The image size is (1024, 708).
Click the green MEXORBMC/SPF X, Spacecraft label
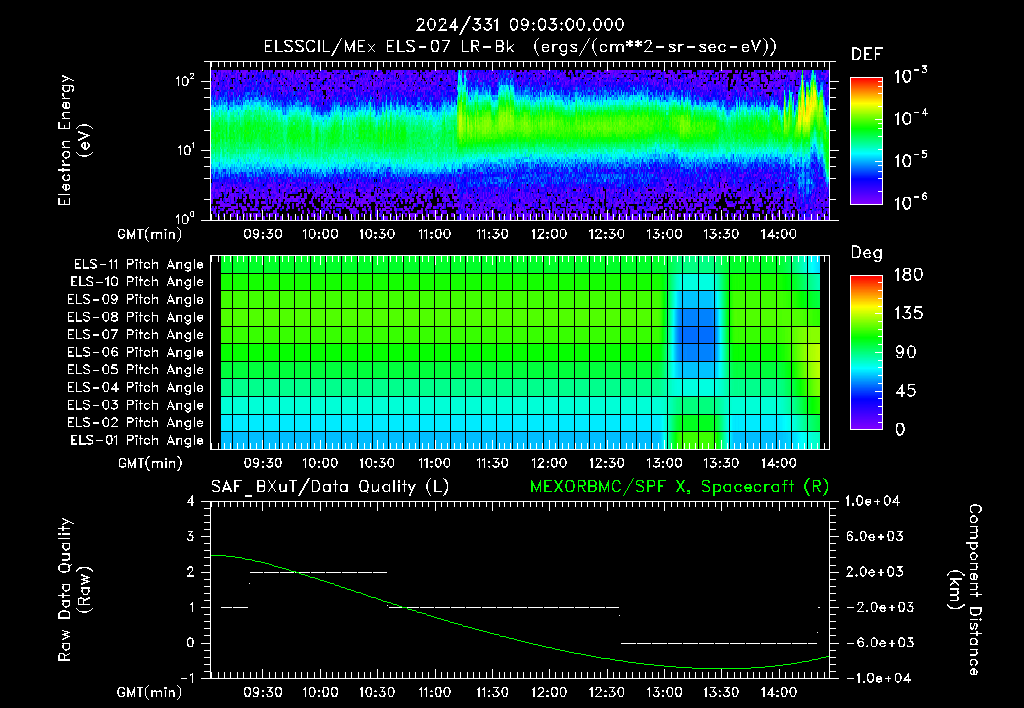(679, 487)
